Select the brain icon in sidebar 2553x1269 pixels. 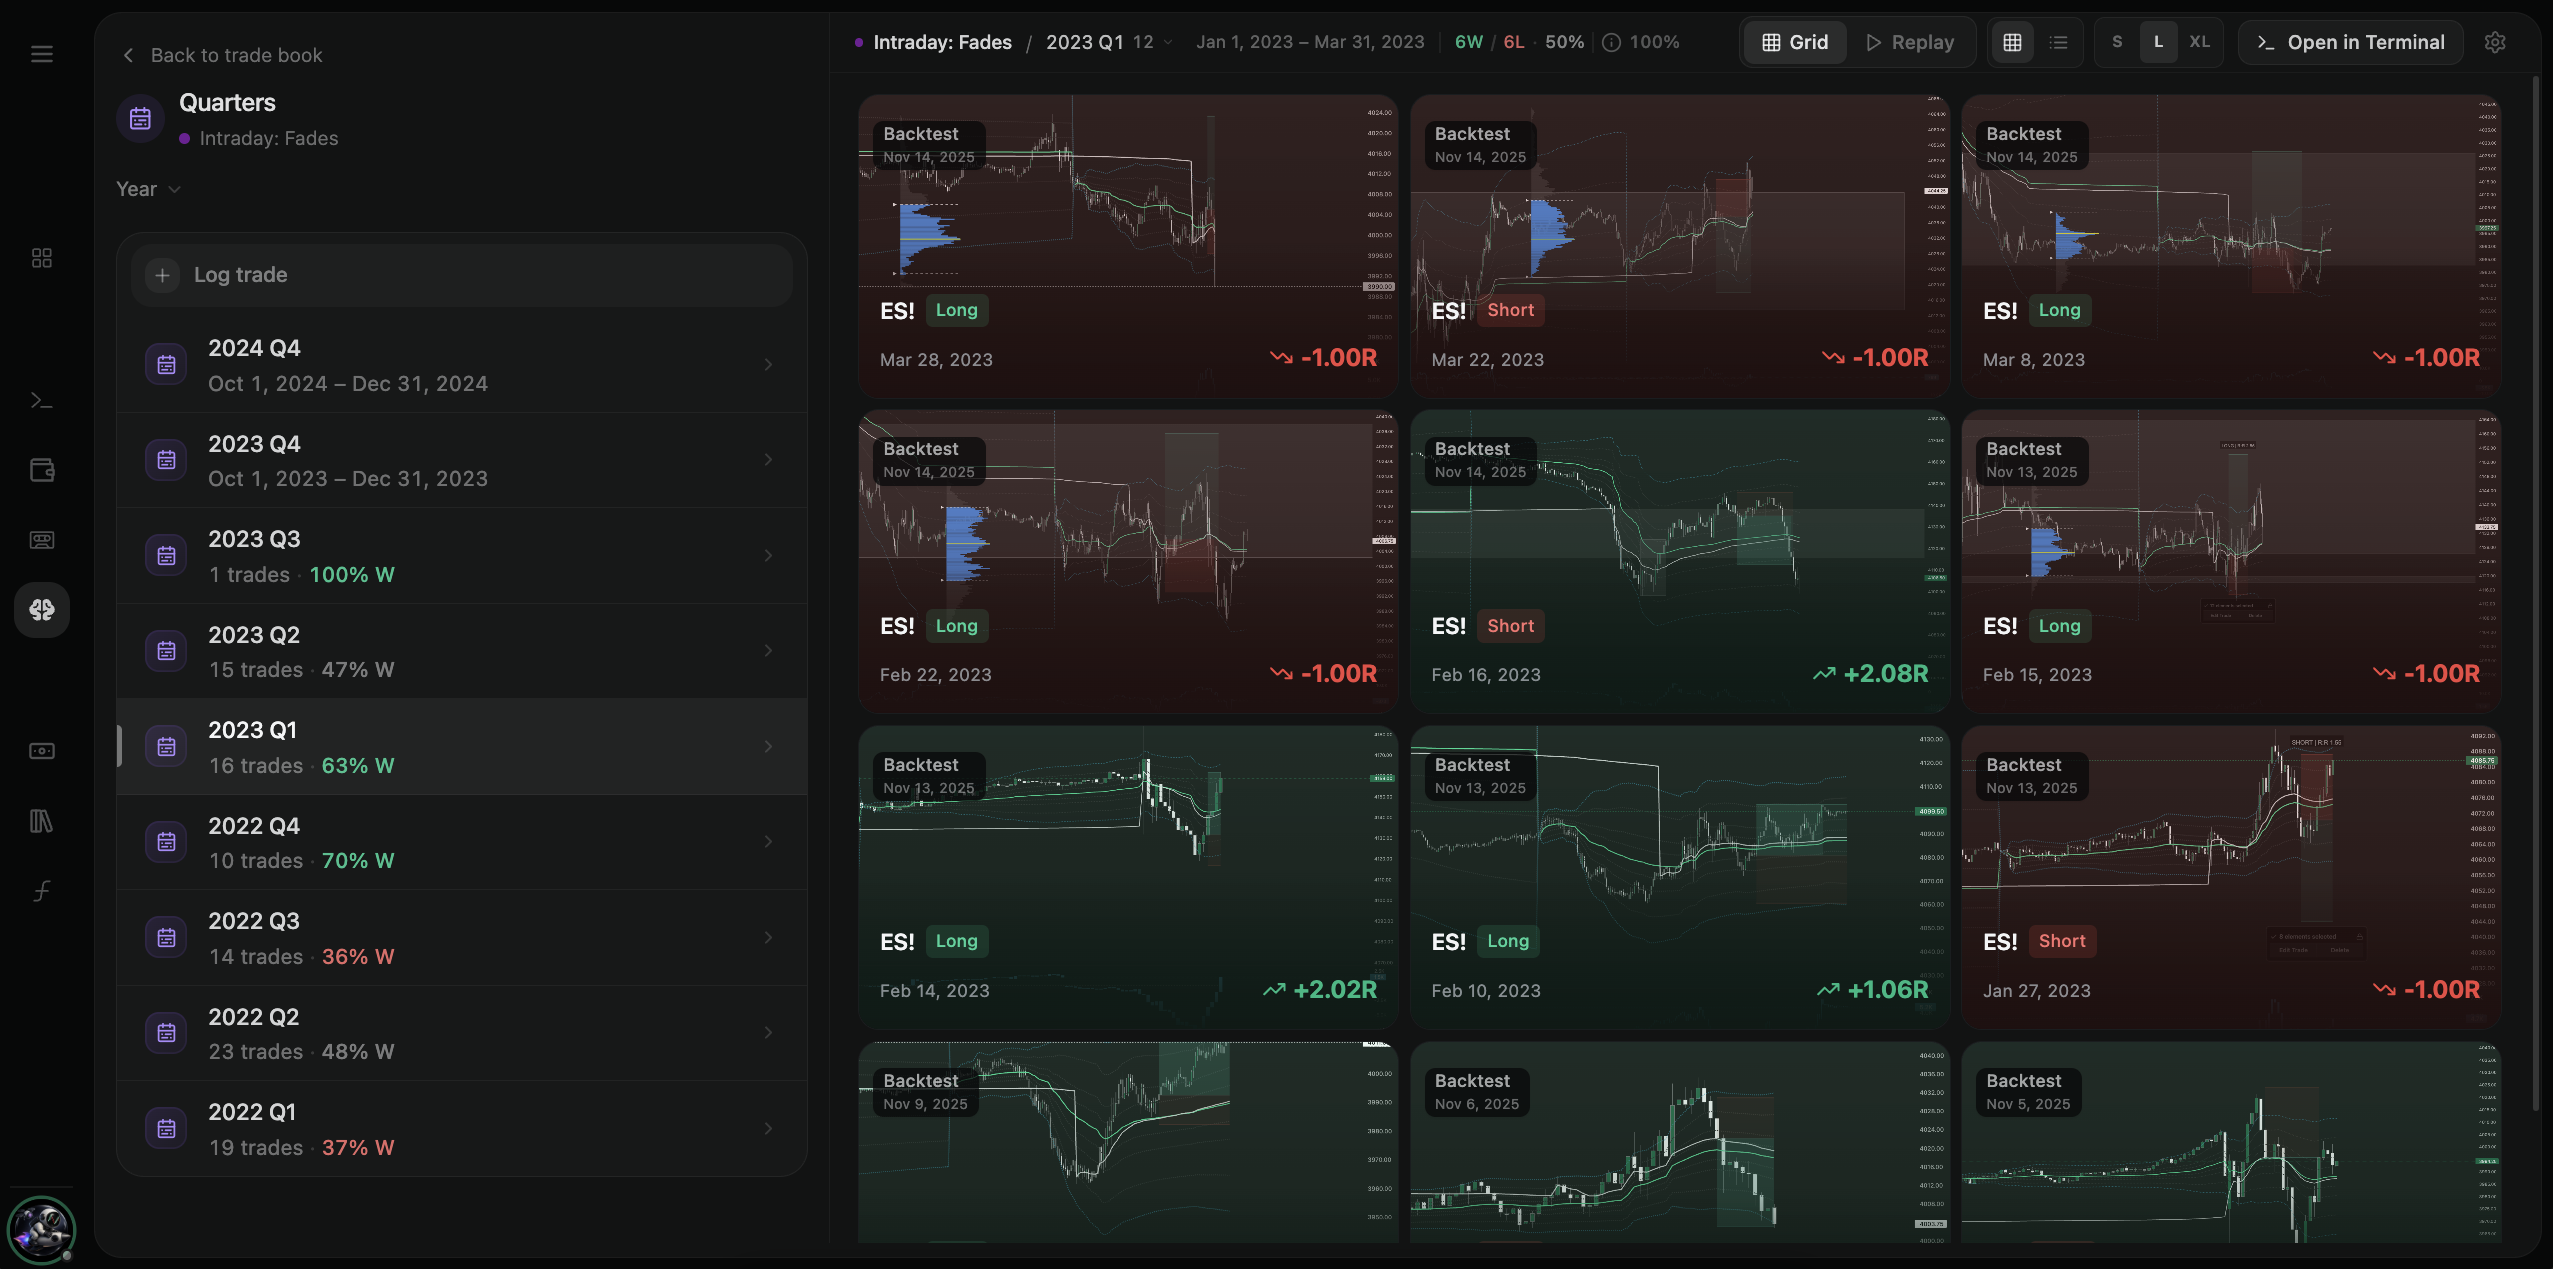tap(42, 609)
